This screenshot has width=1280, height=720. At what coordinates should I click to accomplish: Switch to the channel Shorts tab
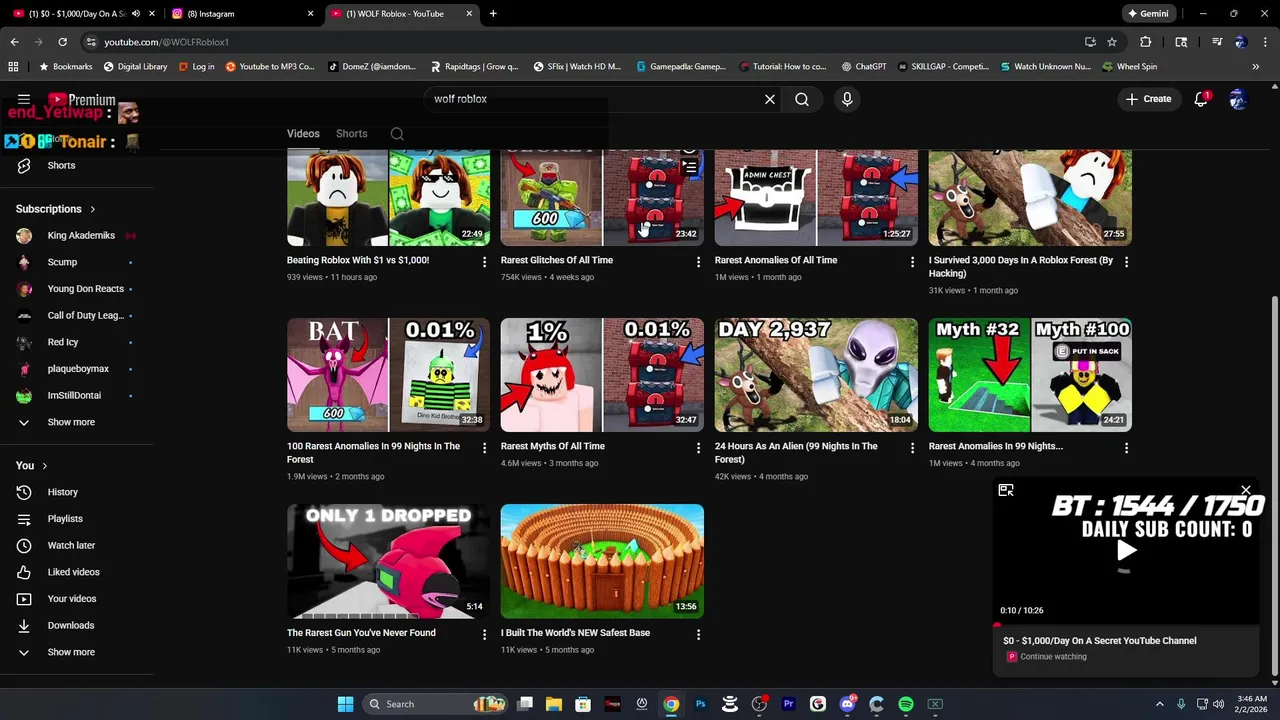tap(351, 134)
